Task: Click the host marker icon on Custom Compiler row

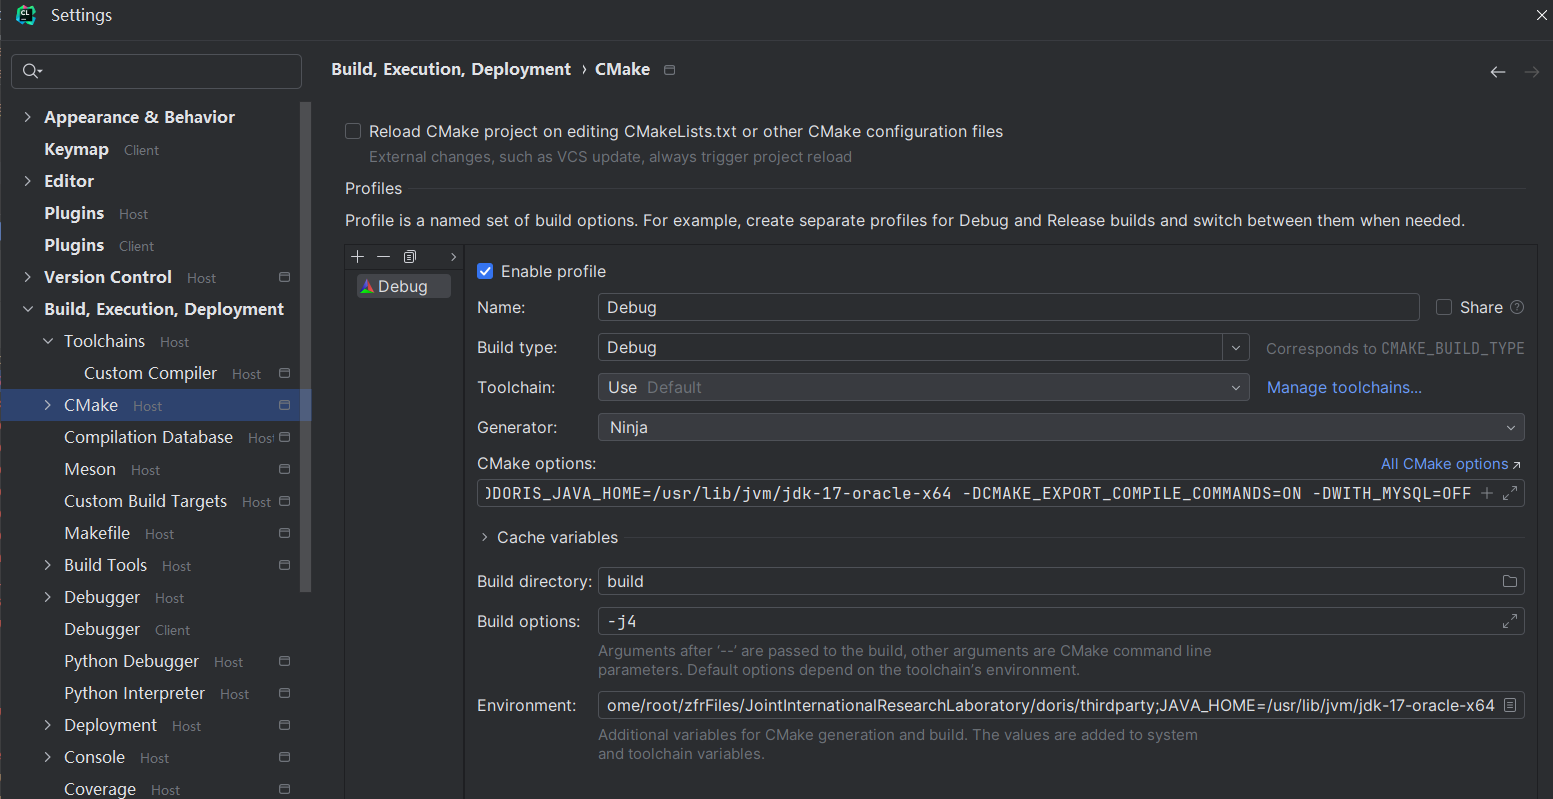Action: pos(284,373)
